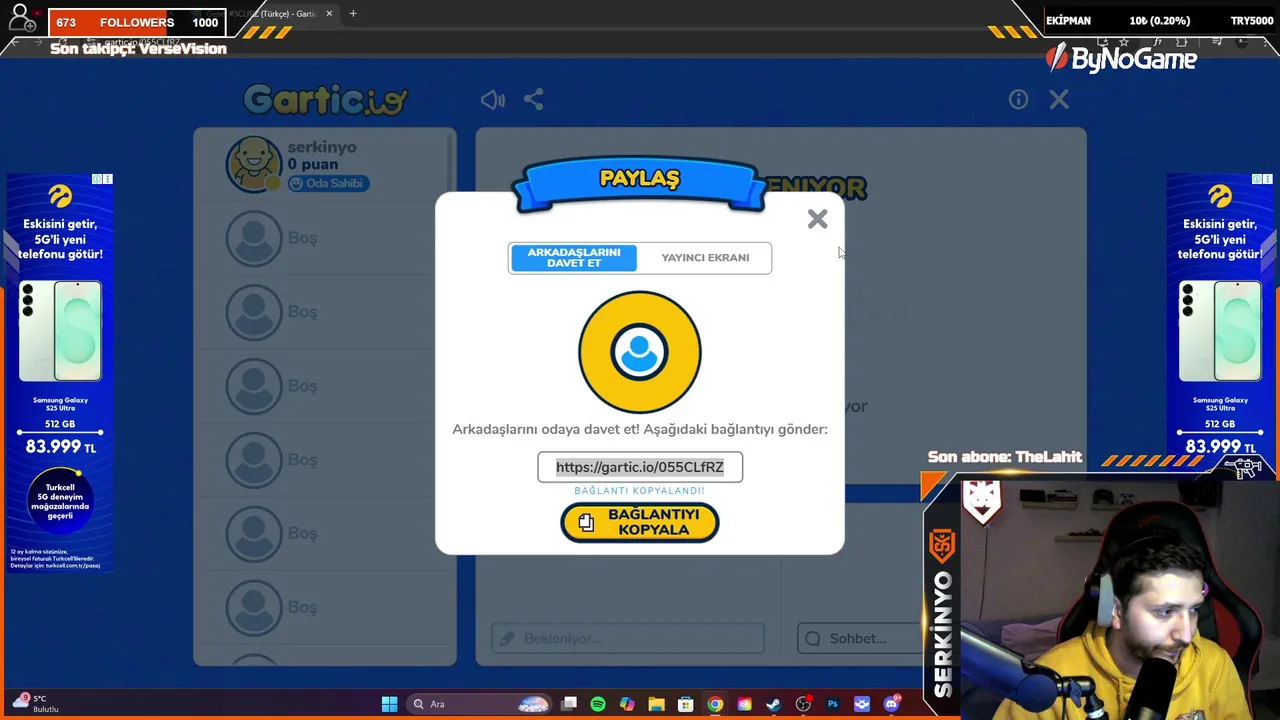The width and height of the screenshot is (1280, 720).
Task: Open OBS Studio from the taskbar
Action: pyautogui.click(x=803, y=704)
